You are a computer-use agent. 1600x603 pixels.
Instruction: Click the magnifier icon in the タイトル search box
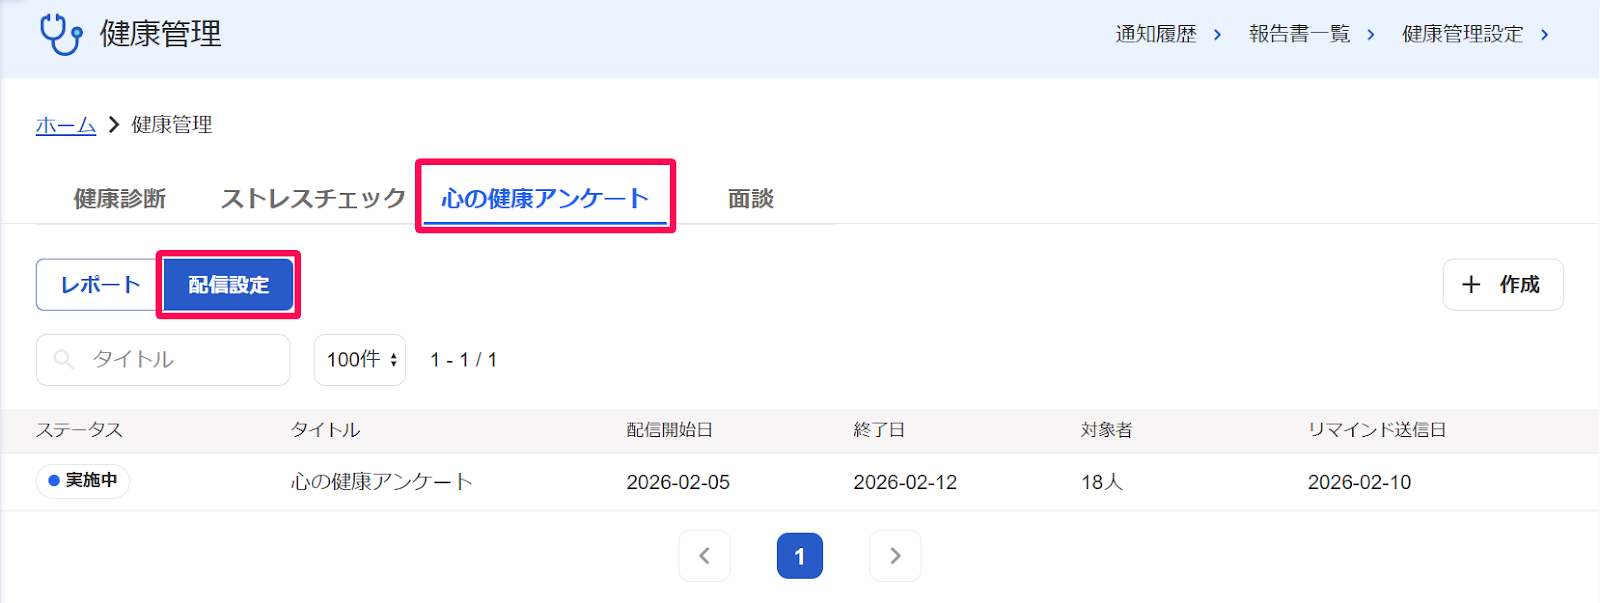tap(64, 359)
